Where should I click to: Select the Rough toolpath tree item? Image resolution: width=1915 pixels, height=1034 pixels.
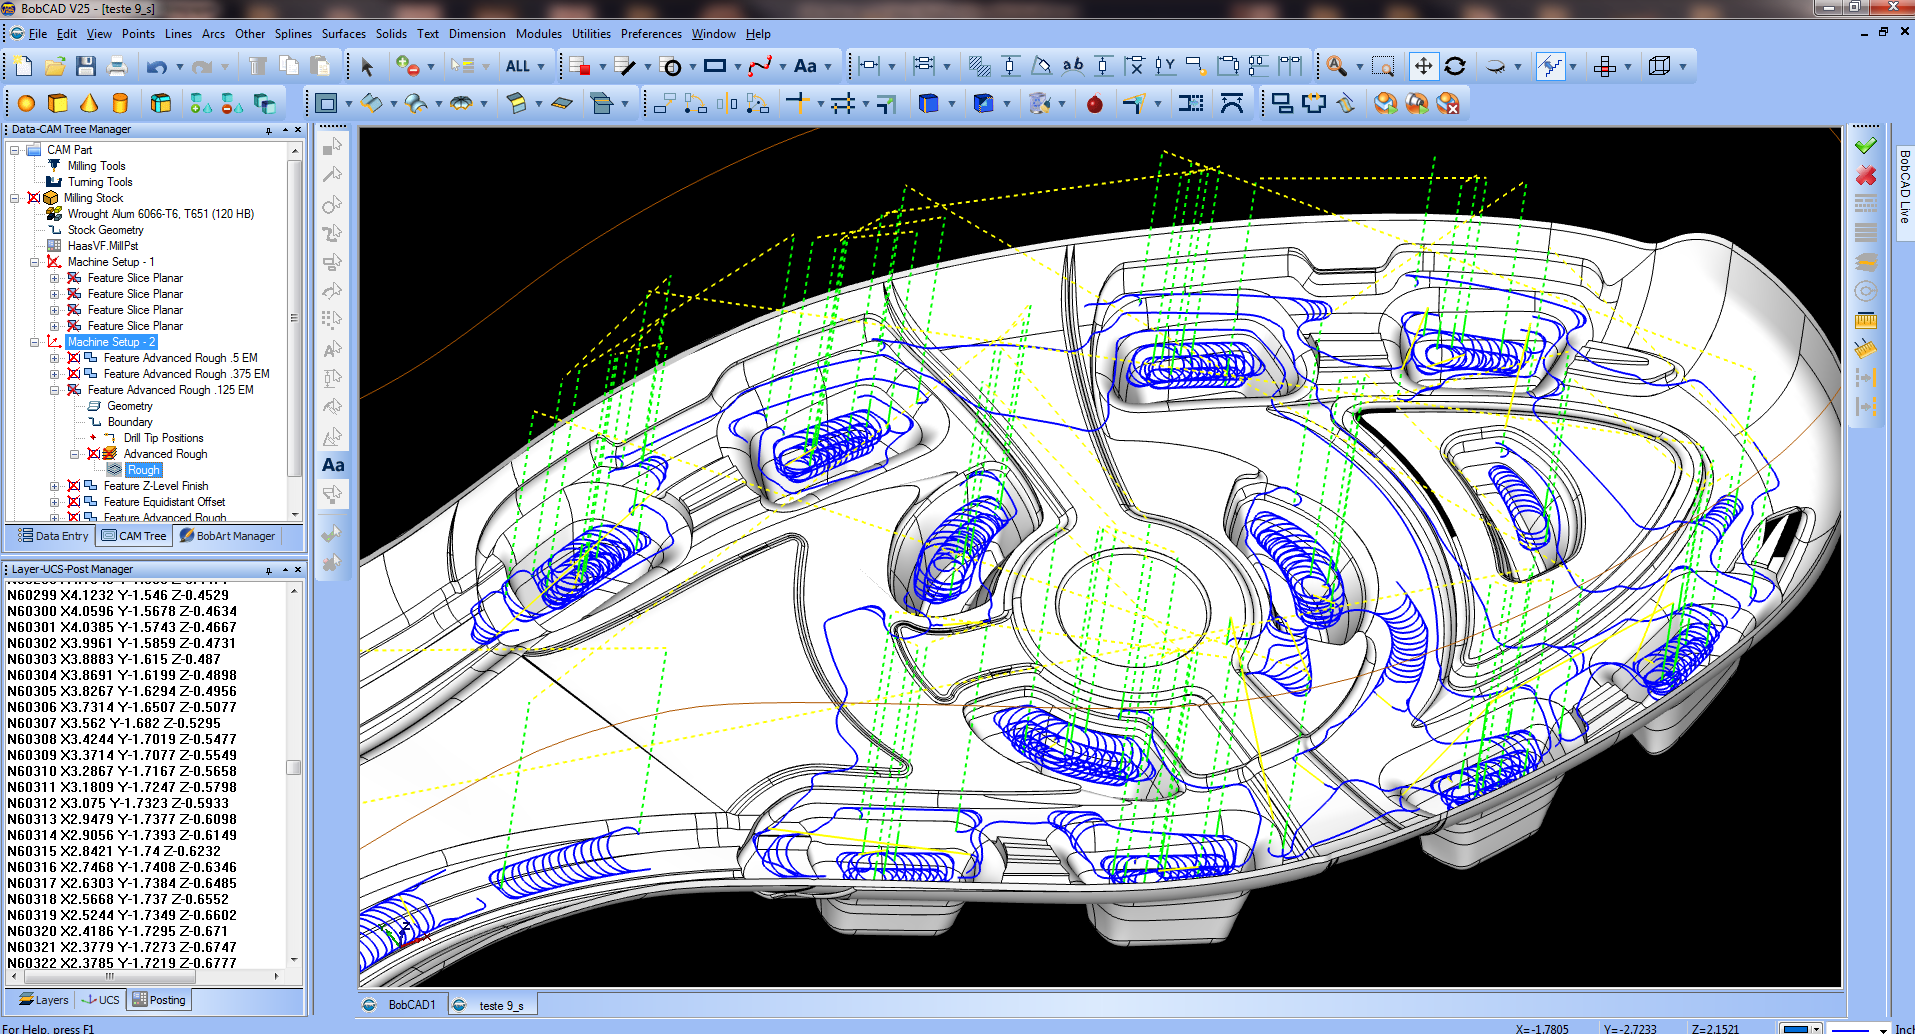143,470
